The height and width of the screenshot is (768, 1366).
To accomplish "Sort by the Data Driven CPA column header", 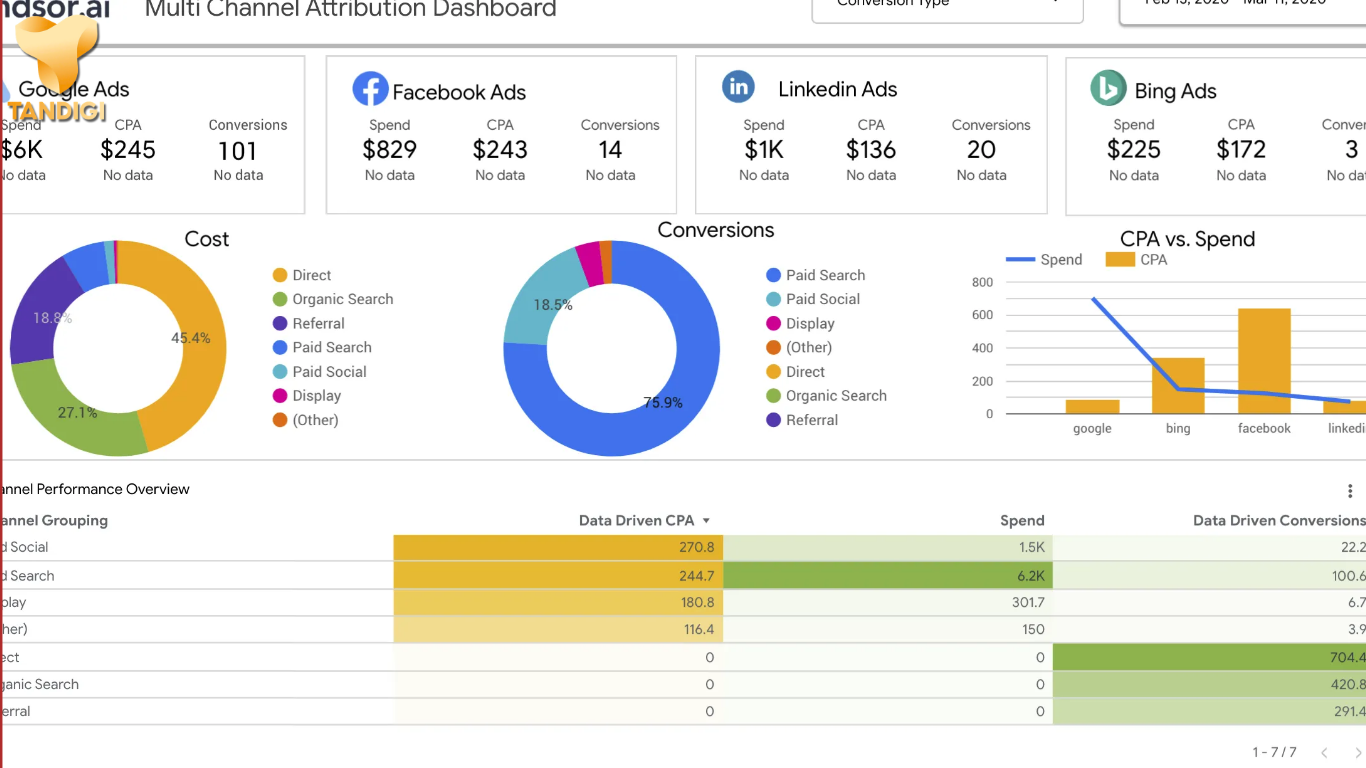I will pyautogui.click(x=635, y=521).
